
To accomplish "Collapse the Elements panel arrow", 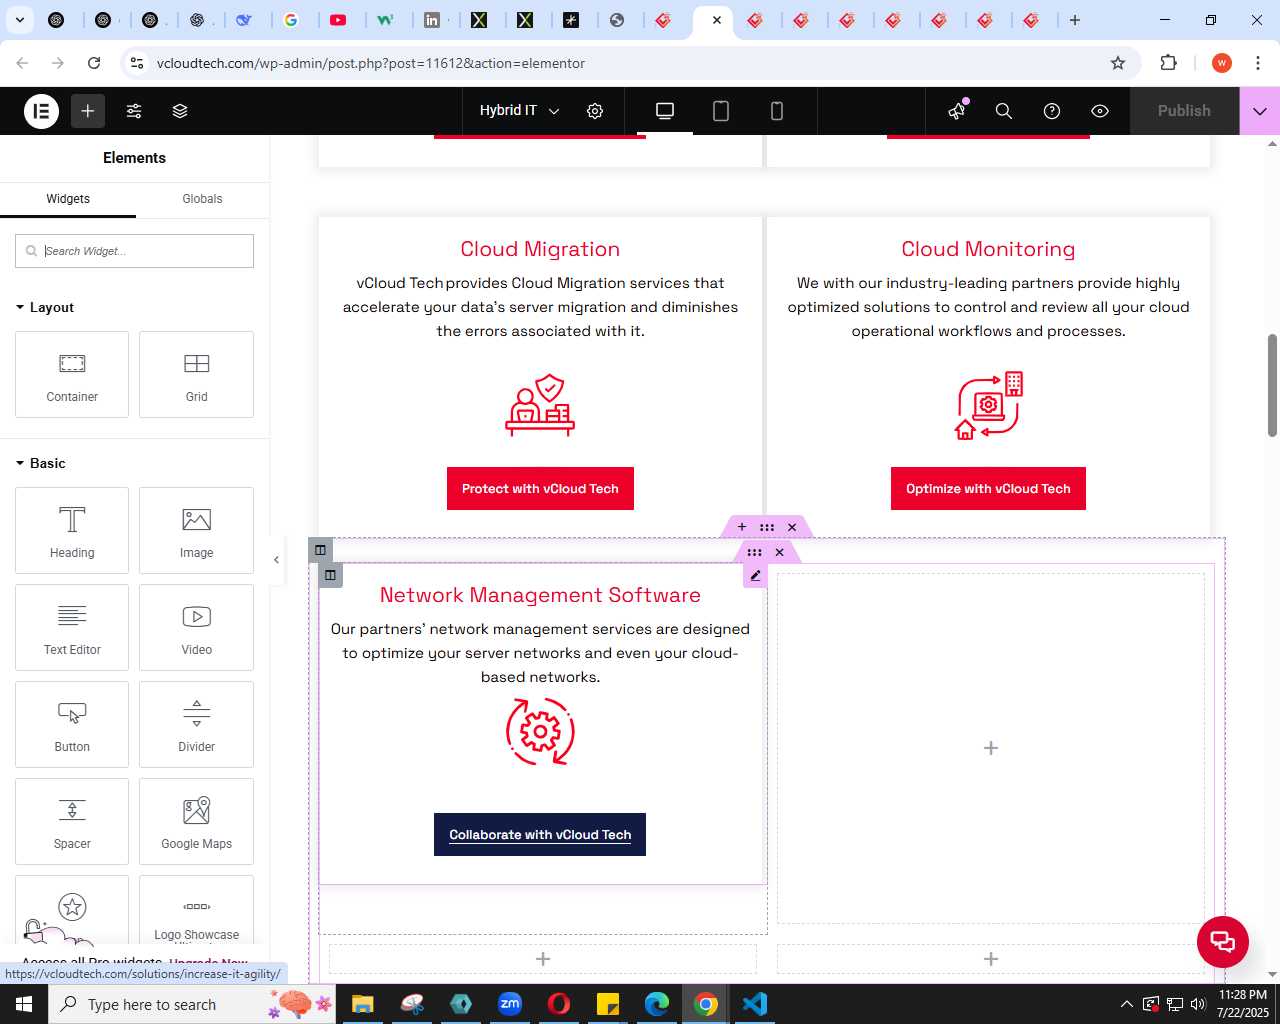I will click(277, 560).
